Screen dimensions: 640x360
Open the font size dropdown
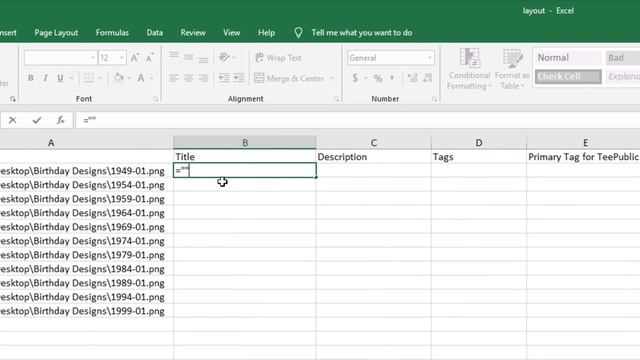coord(122,58)
